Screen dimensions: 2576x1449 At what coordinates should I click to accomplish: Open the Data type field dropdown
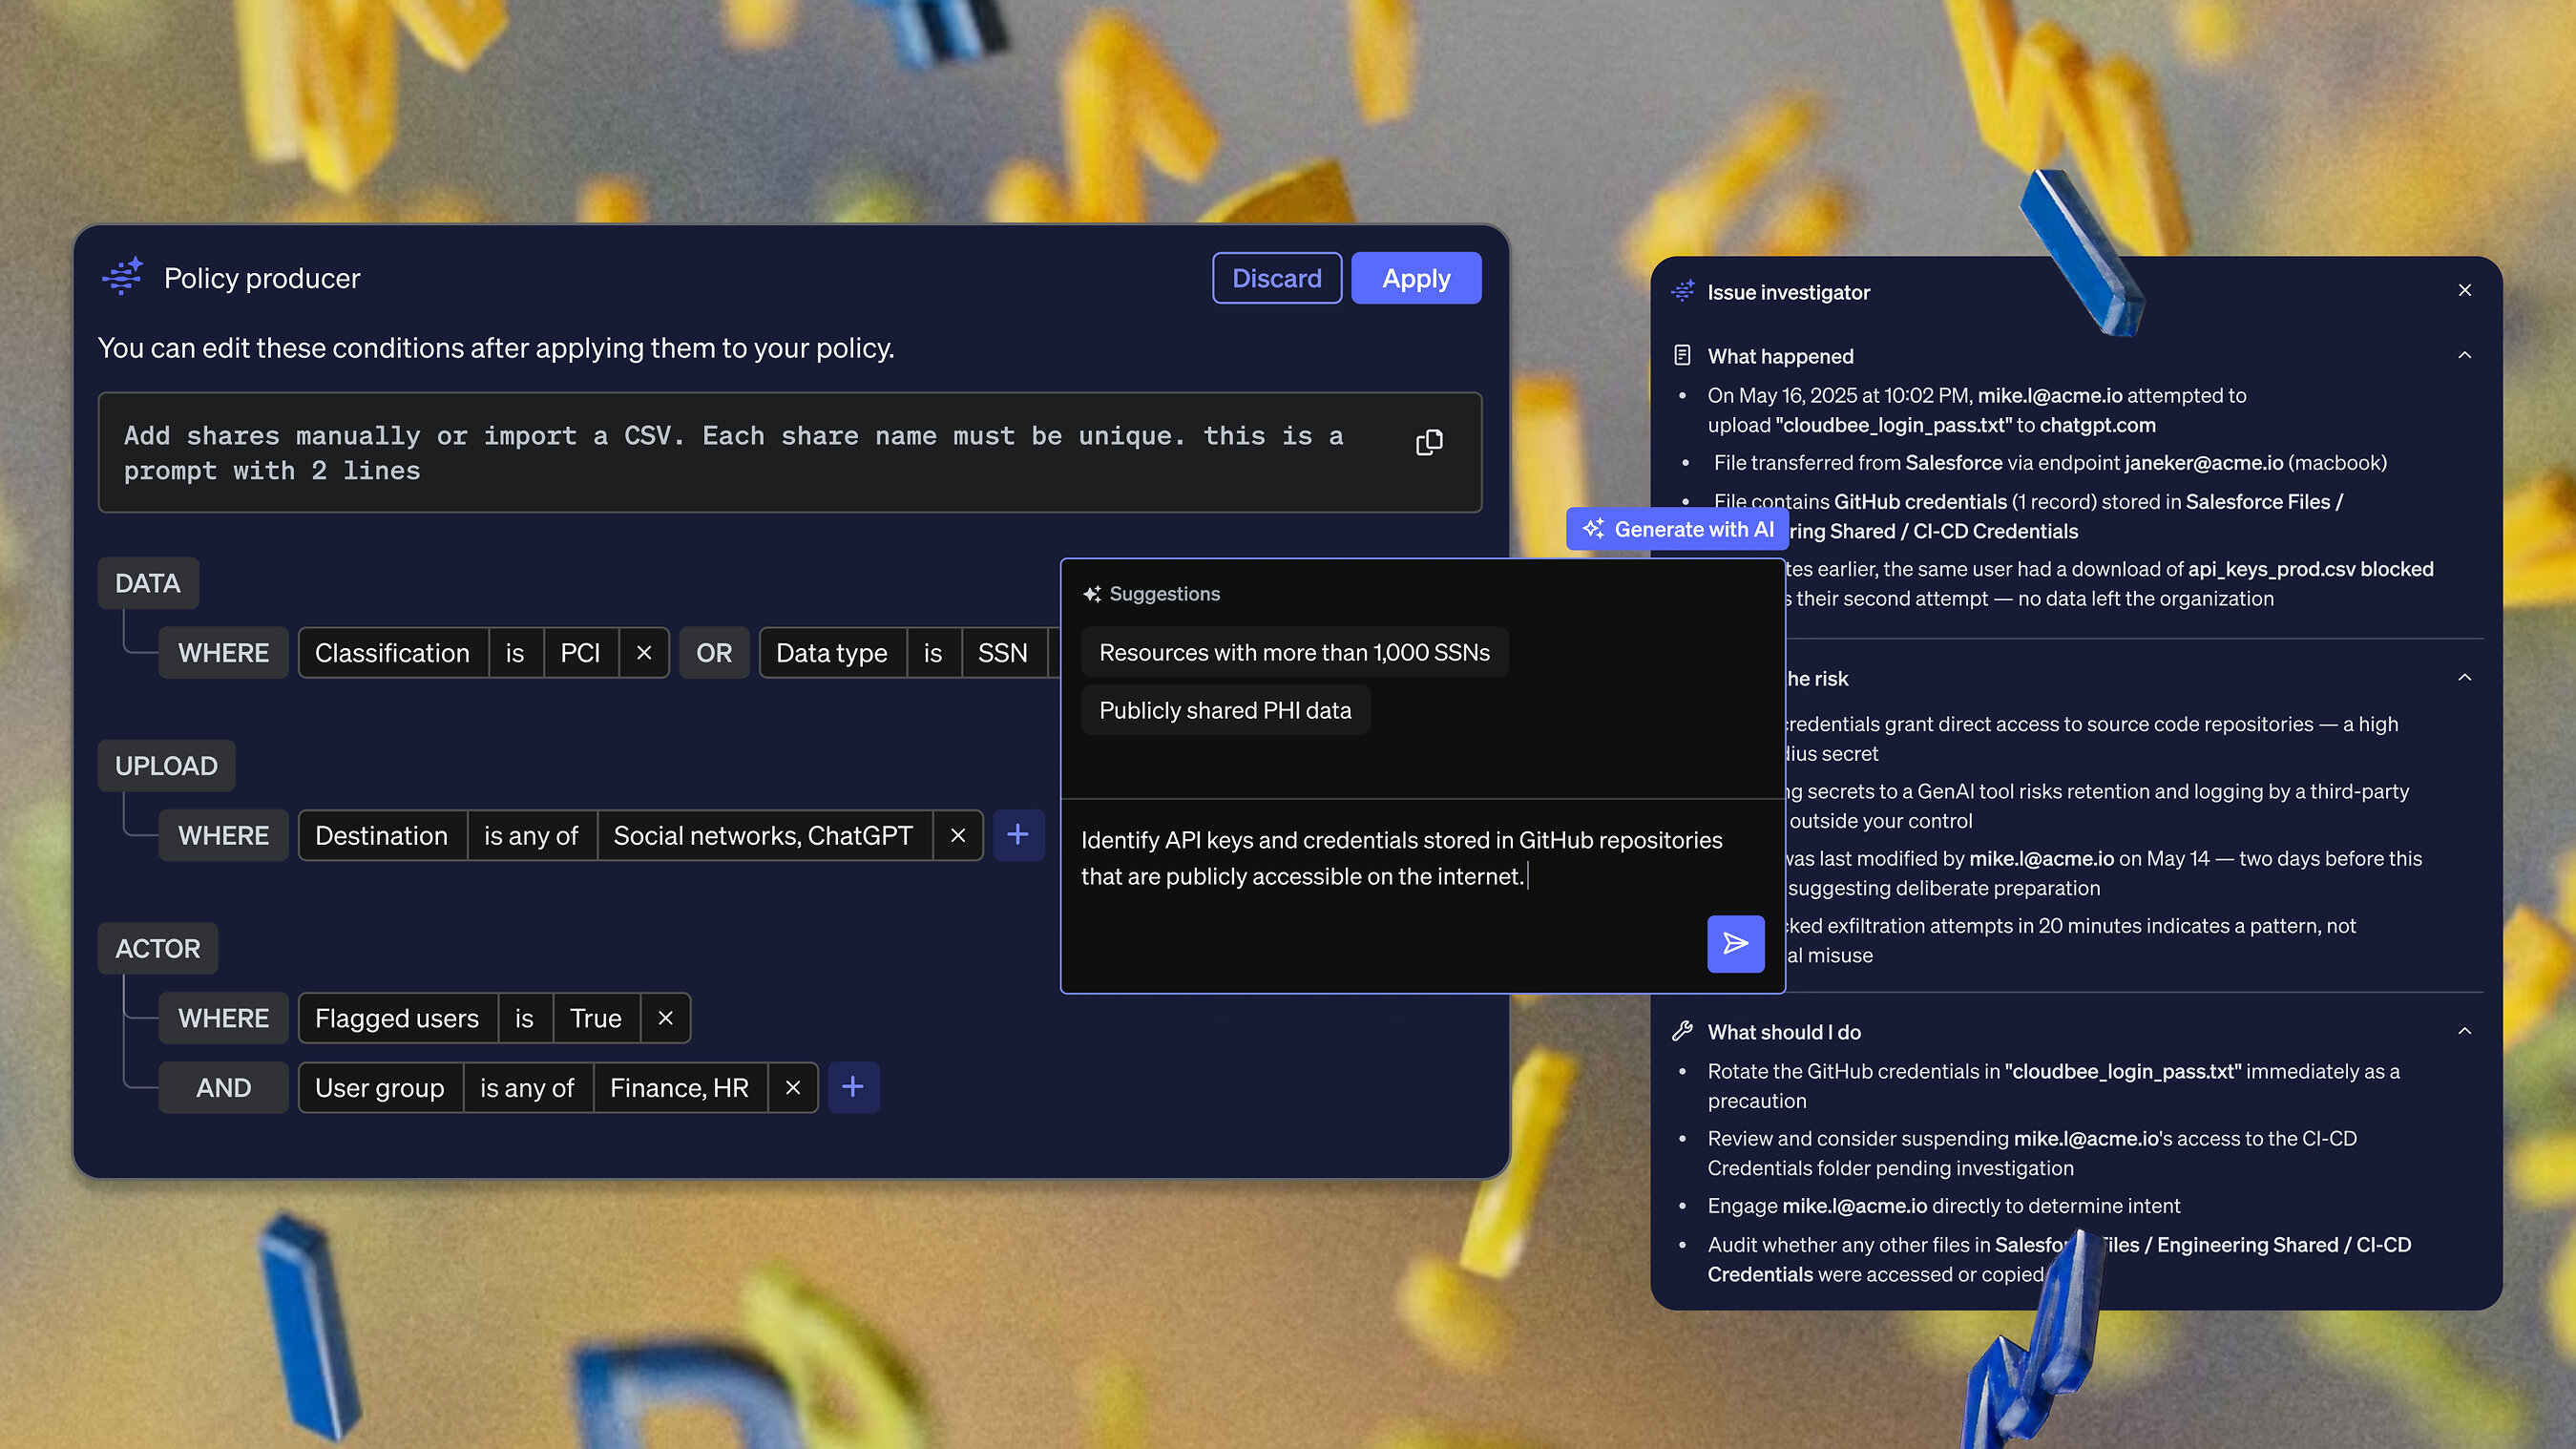pos(832,653)
